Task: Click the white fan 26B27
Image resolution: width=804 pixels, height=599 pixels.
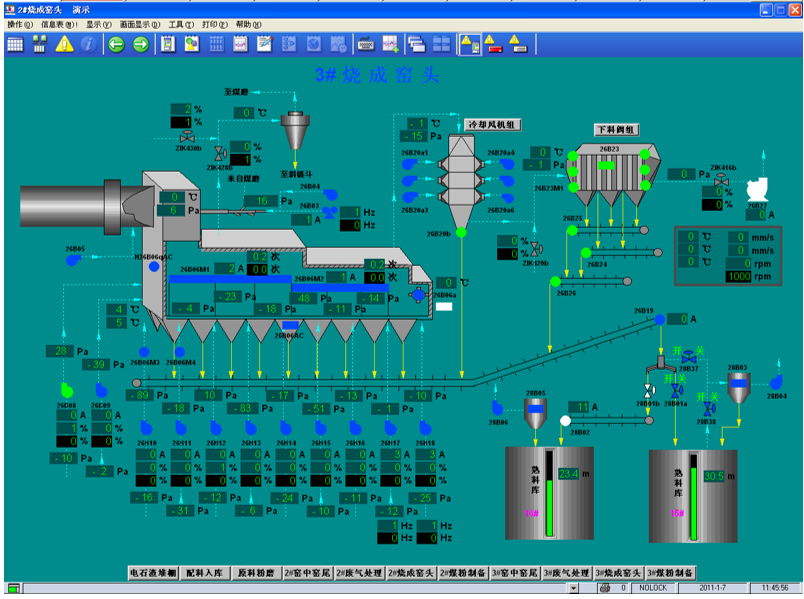Action: [x=757, y=189]
